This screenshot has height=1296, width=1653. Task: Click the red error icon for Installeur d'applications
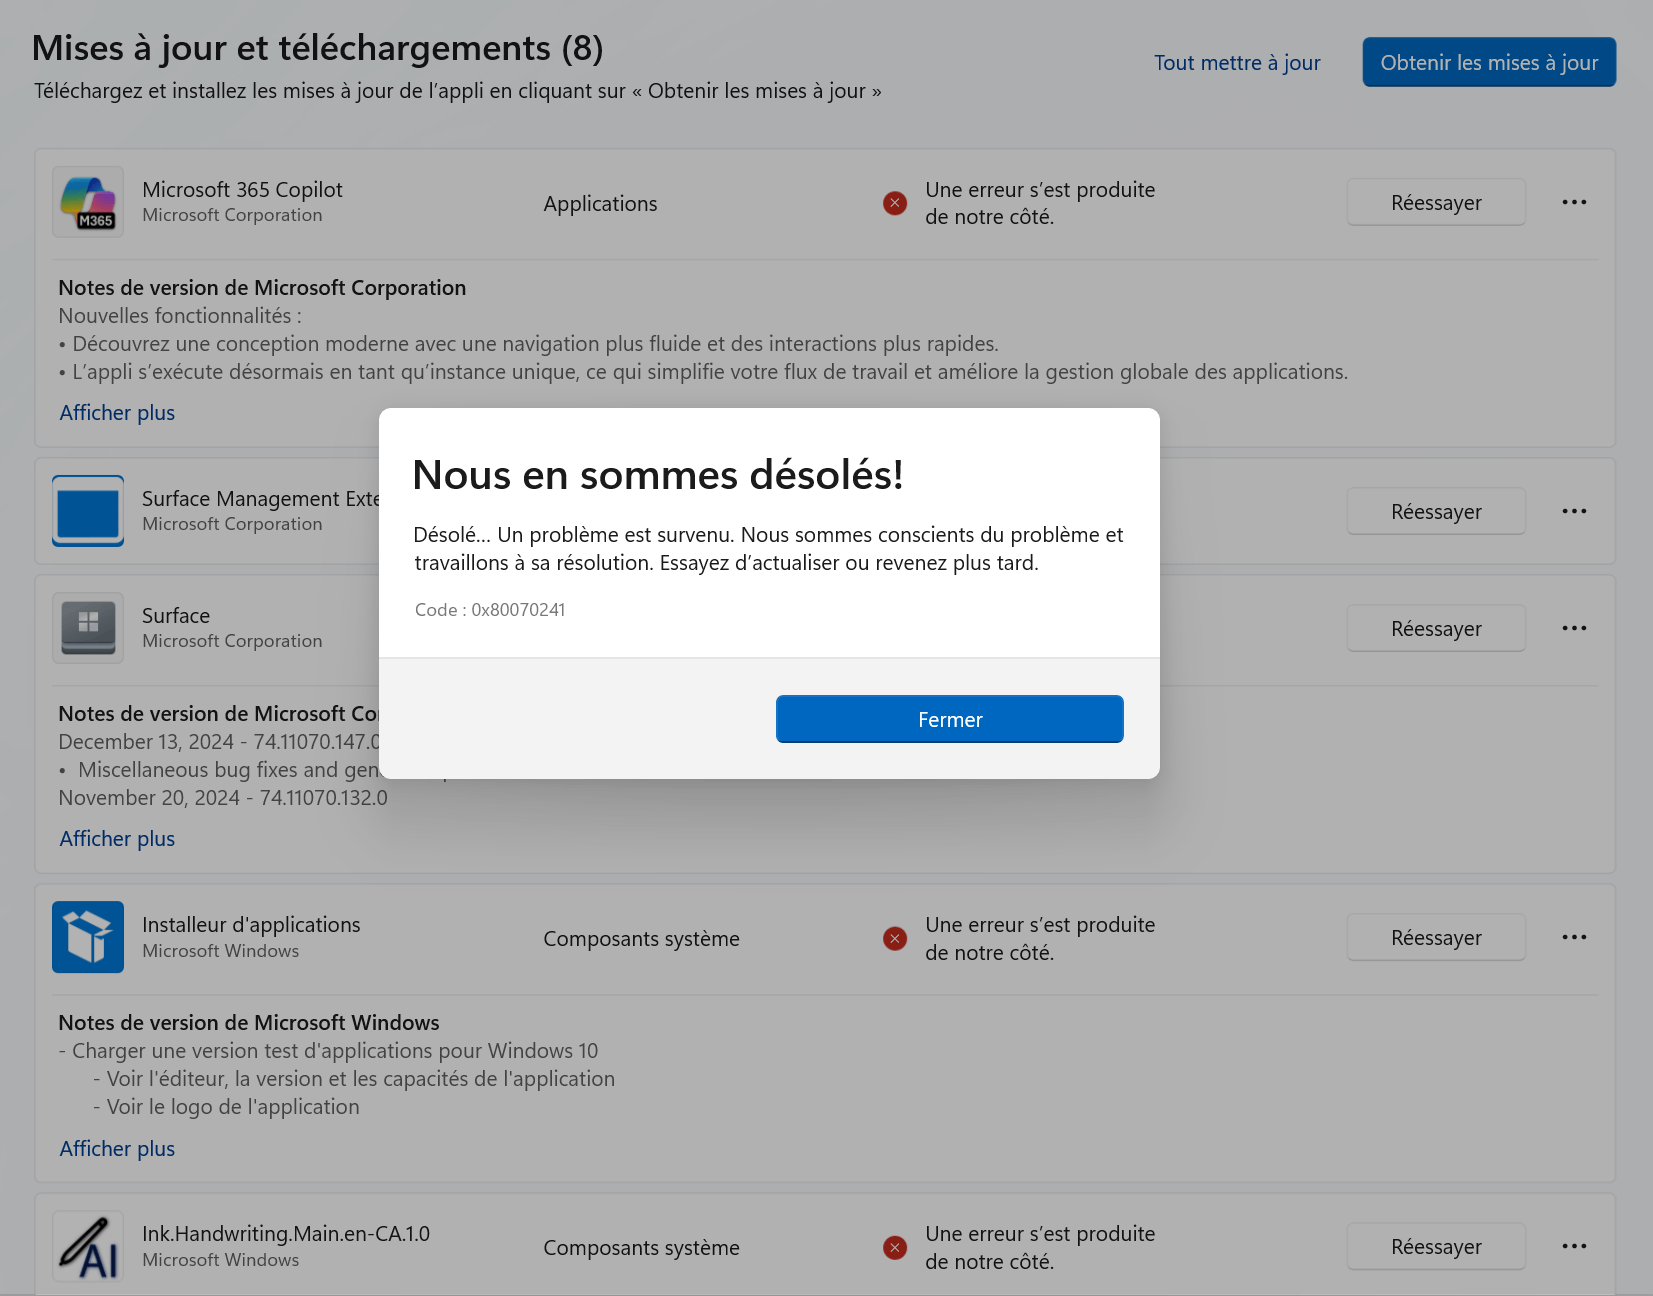(x=895, y=938)
